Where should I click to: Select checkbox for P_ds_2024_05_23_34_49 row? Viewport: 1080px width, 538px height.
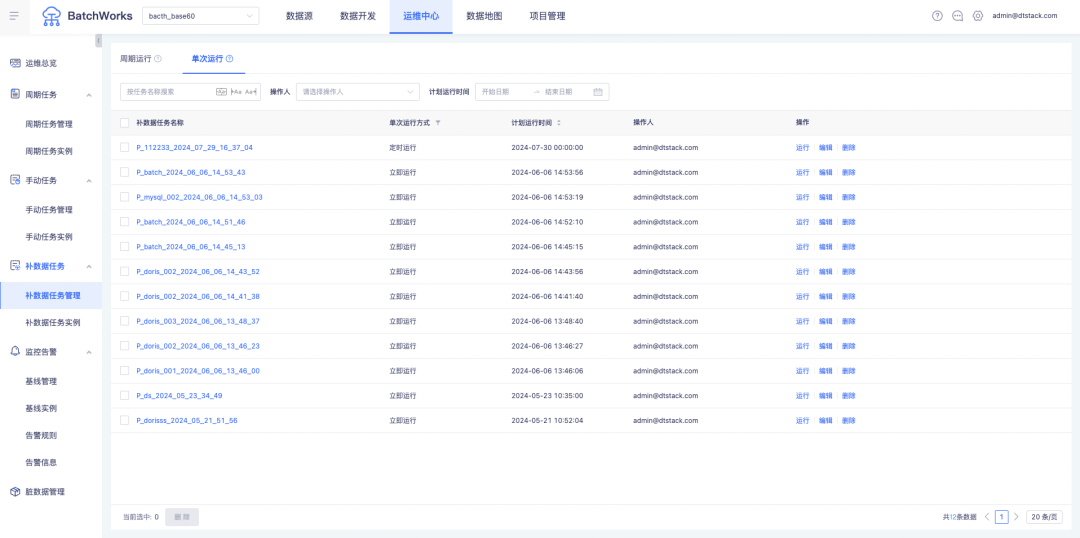click(x=124, y=396)
